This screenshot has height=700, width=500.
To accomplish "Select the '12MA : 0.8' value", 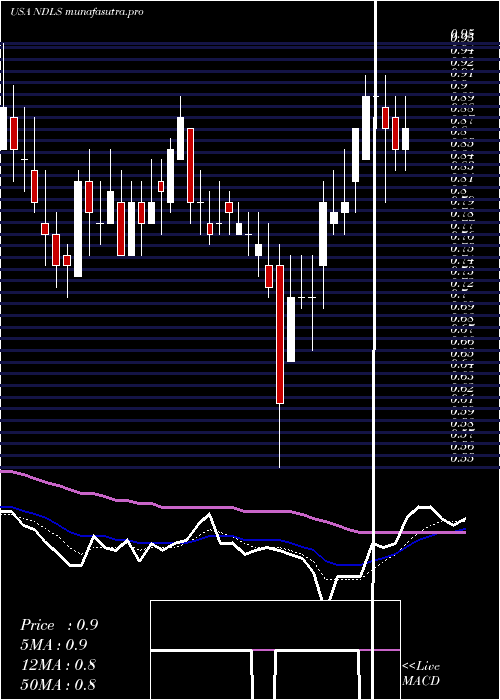I will pos(58,664).
